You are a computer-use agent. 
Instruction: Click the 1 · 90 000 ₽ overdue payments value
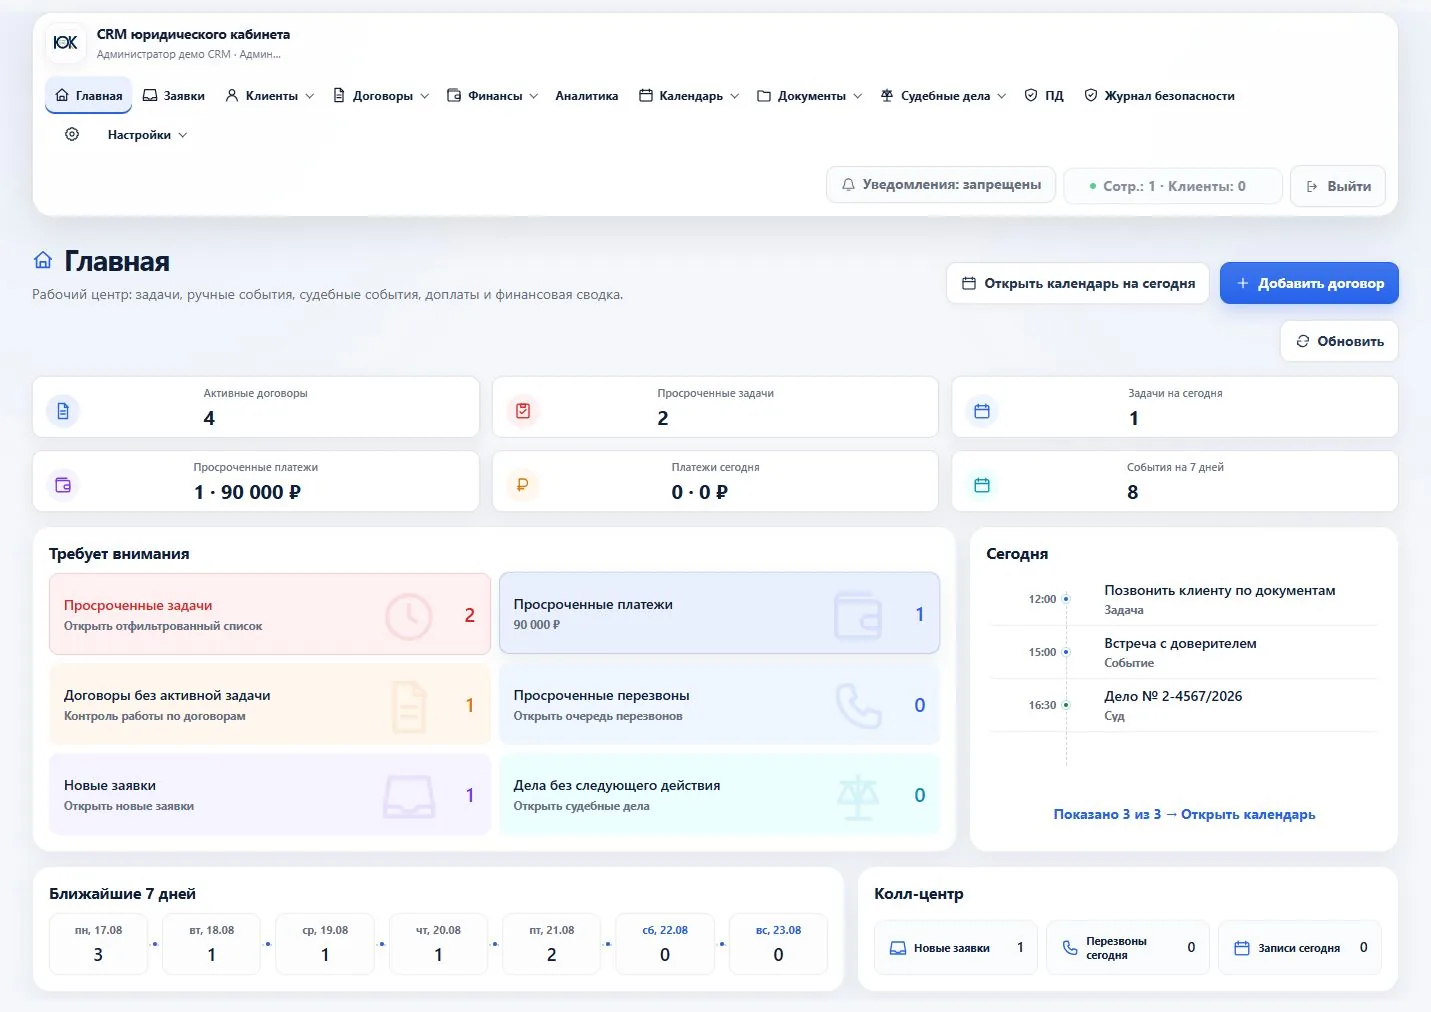(x=247, y=492)
